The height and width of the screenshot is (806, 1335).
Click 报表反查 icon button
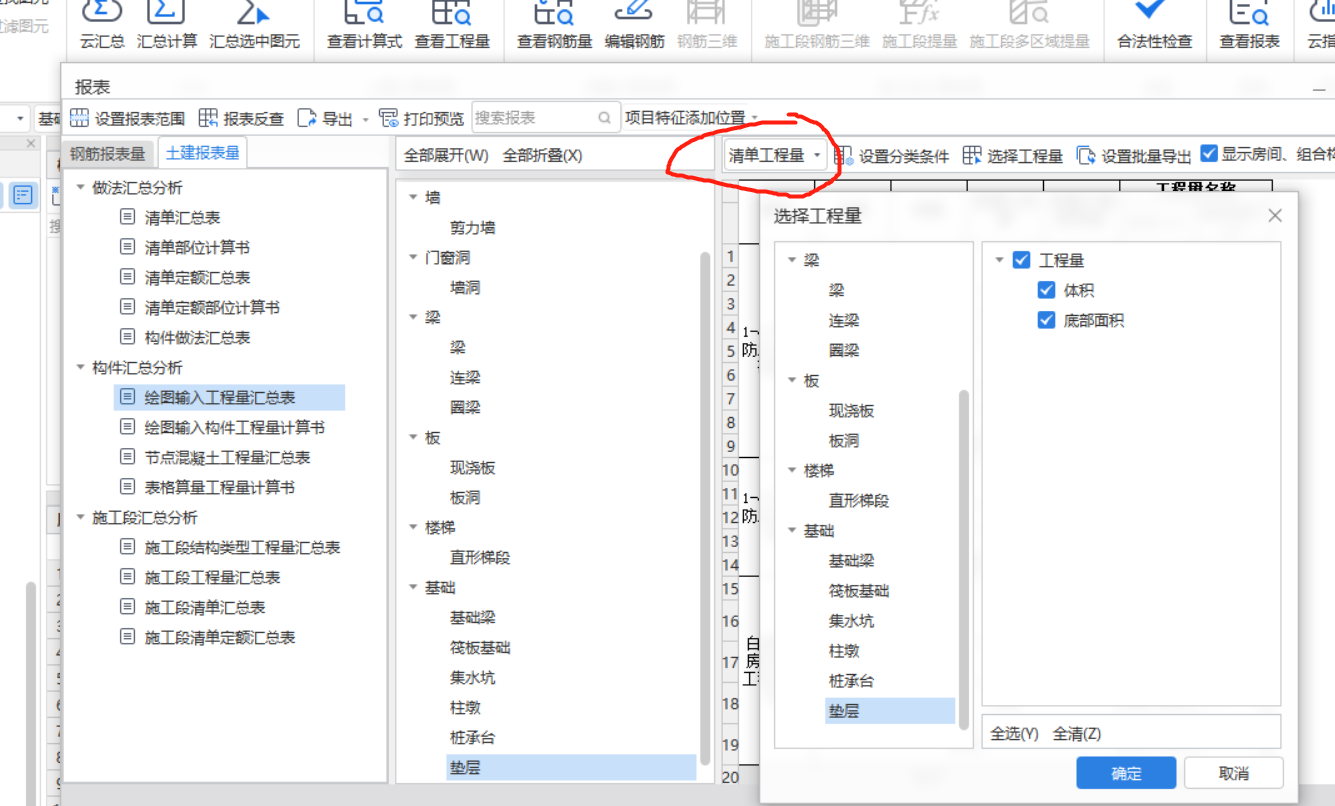pos(208,118)
